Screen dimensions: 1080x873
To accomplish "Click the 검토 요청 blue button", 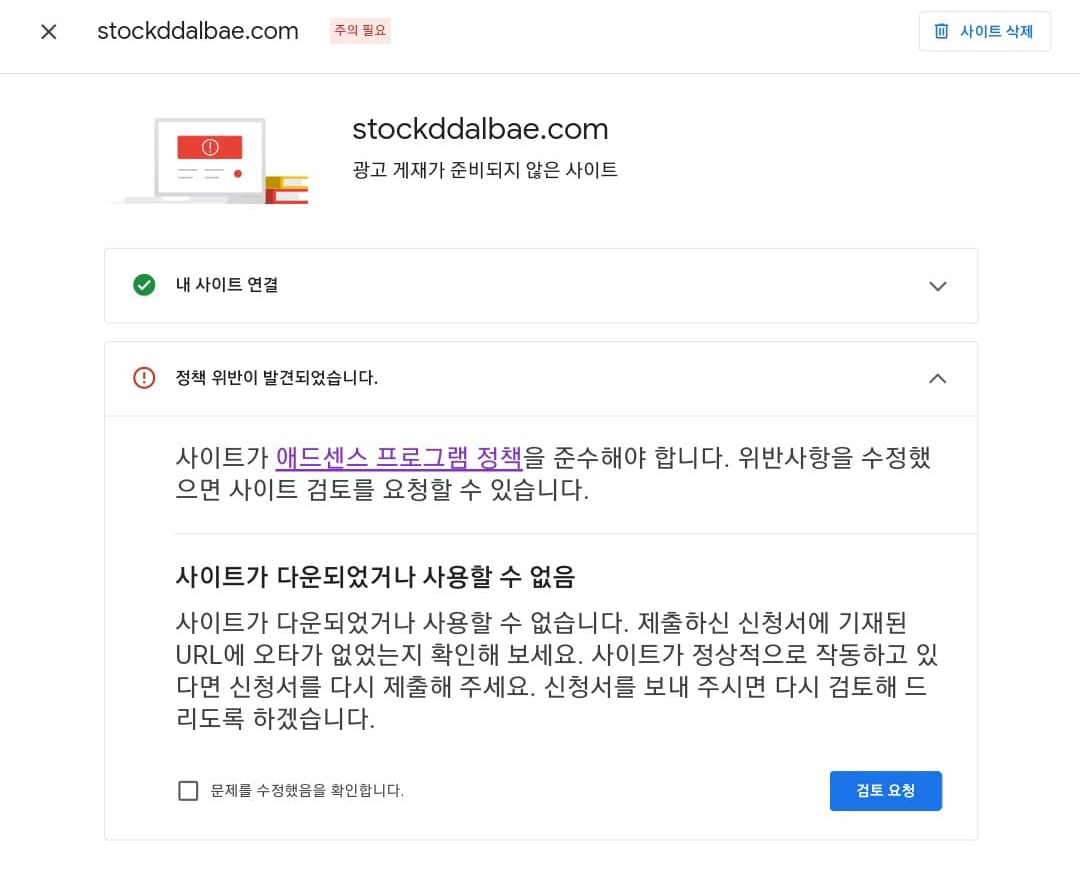I will point(886,790).
